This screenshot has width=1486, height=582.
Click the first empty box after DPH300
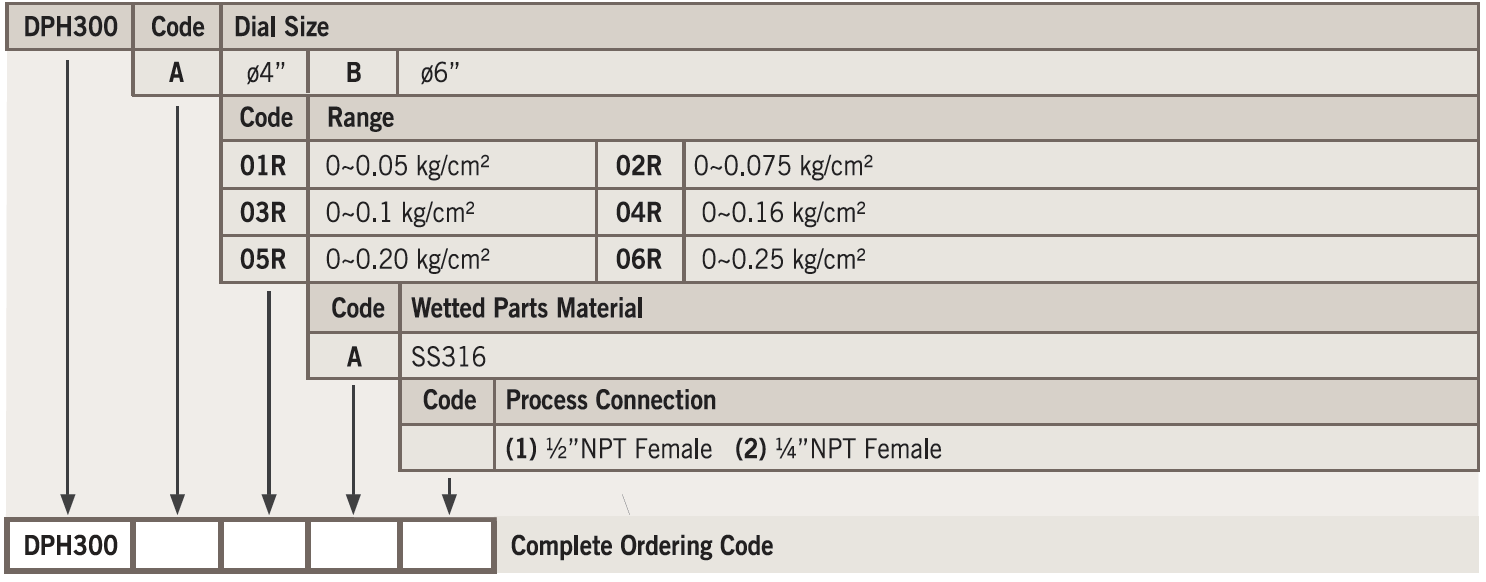click(176, 546)
